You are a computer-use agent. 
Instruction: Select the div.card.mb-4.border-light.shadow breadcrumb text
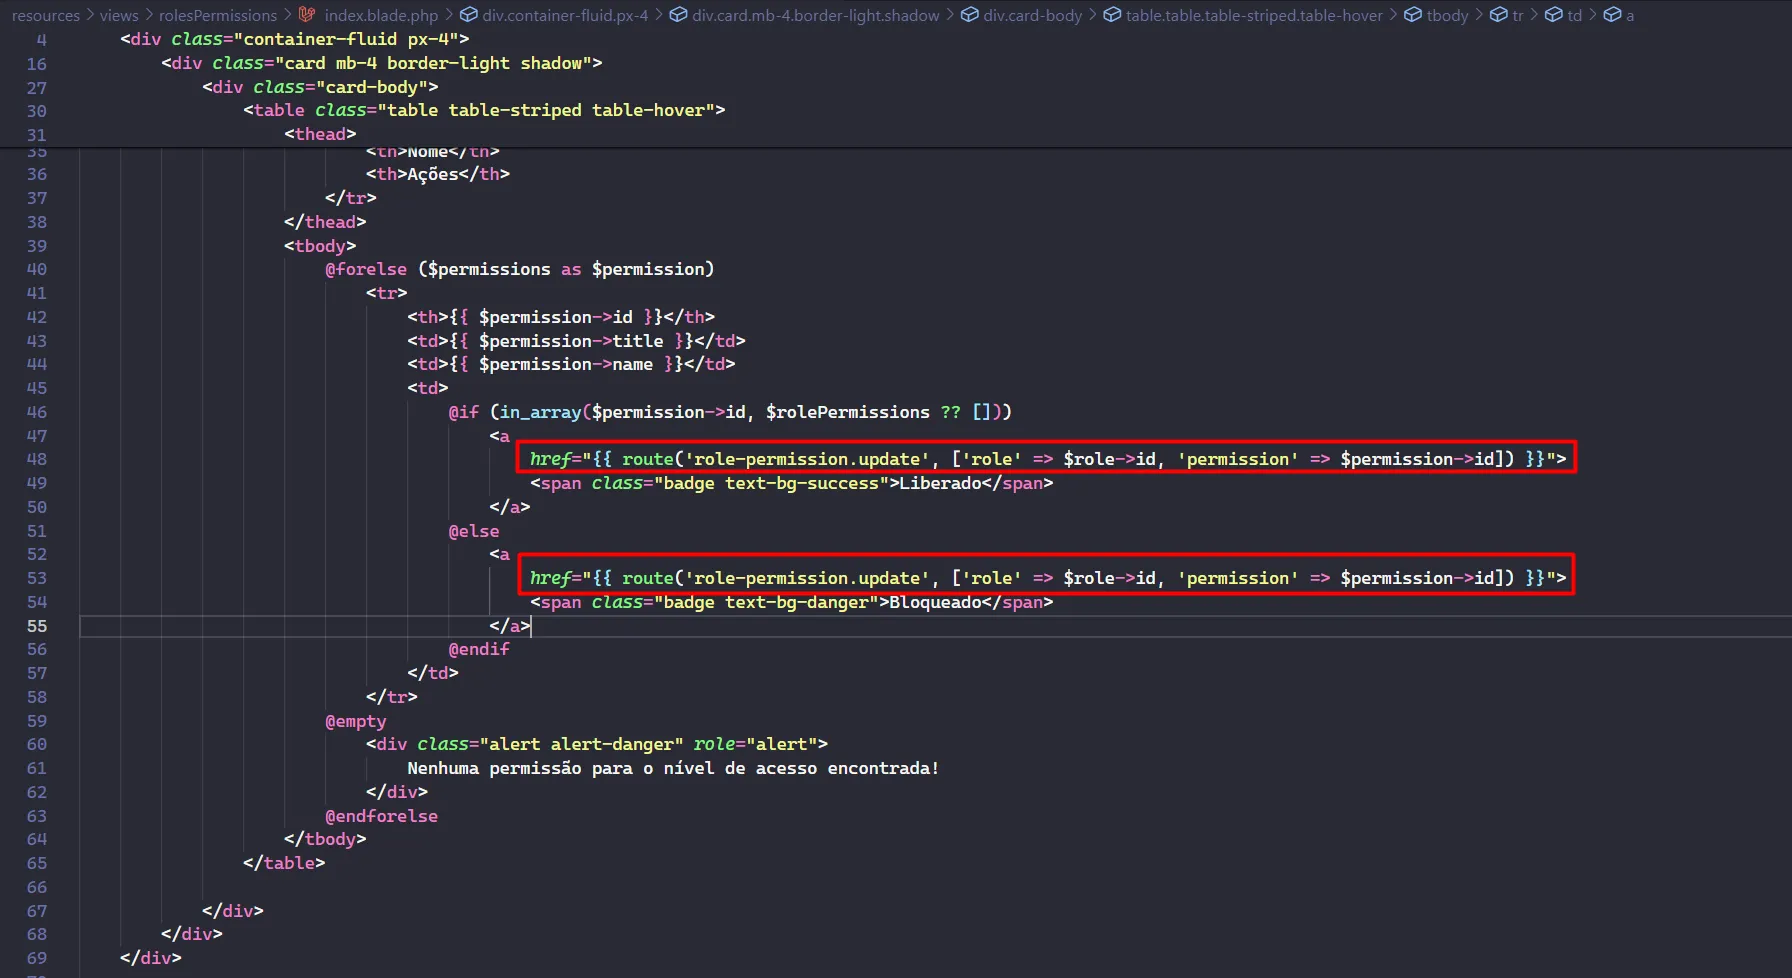[x=815, y=15]
